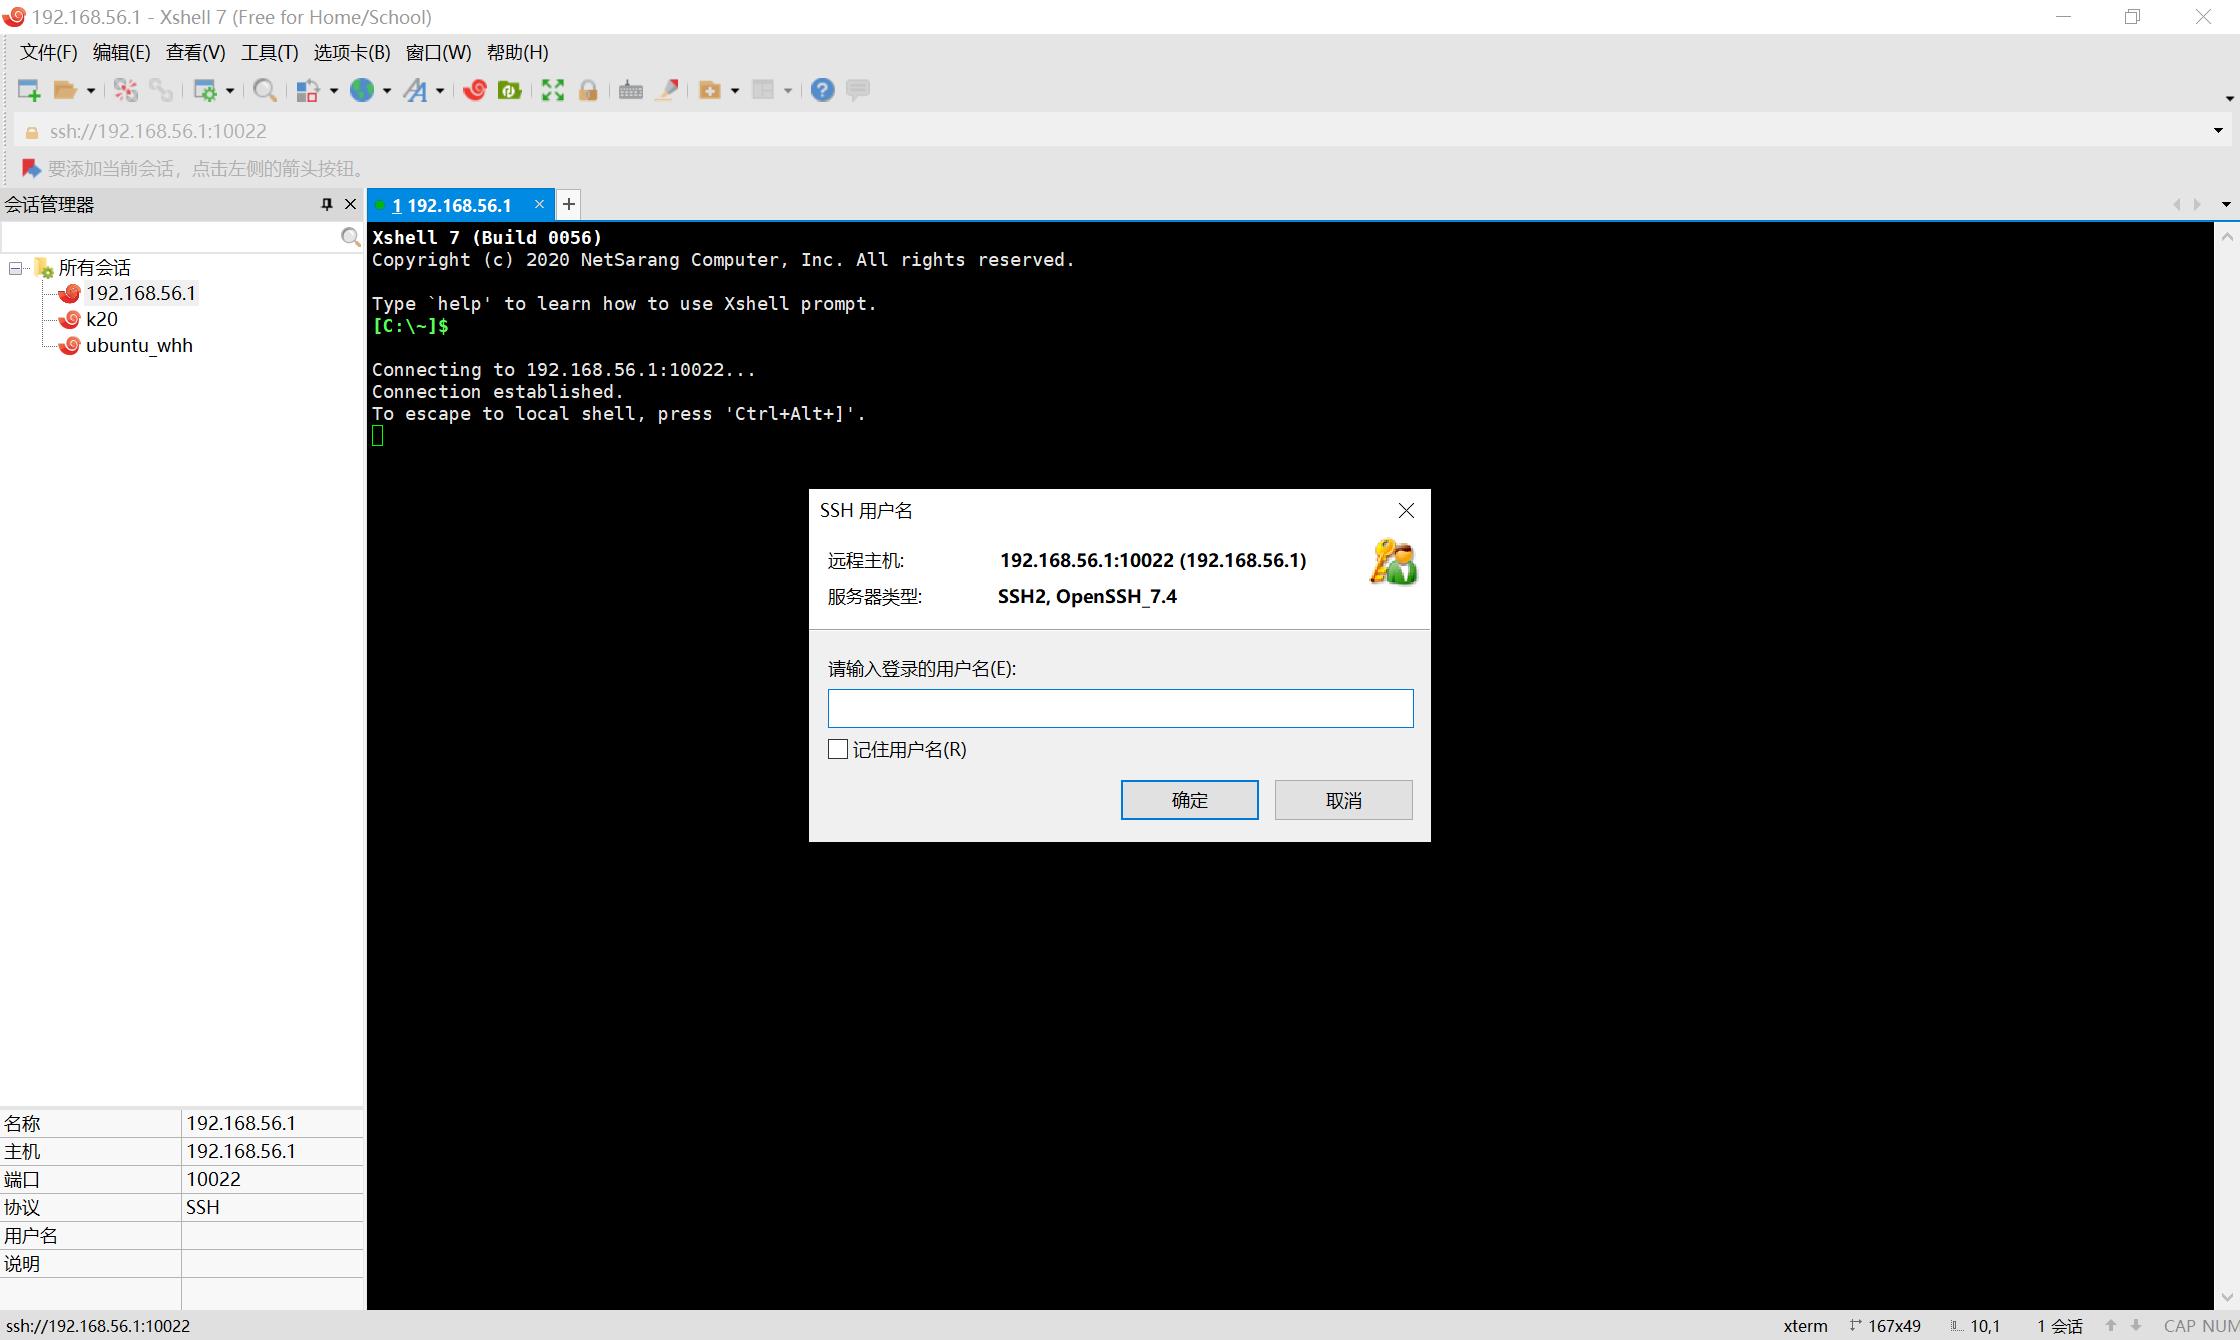This screenshot has width=2240, height=1340.
Task: Launch the red Xshell swirl toolbar icon
Action: click(x=475, y=90)
